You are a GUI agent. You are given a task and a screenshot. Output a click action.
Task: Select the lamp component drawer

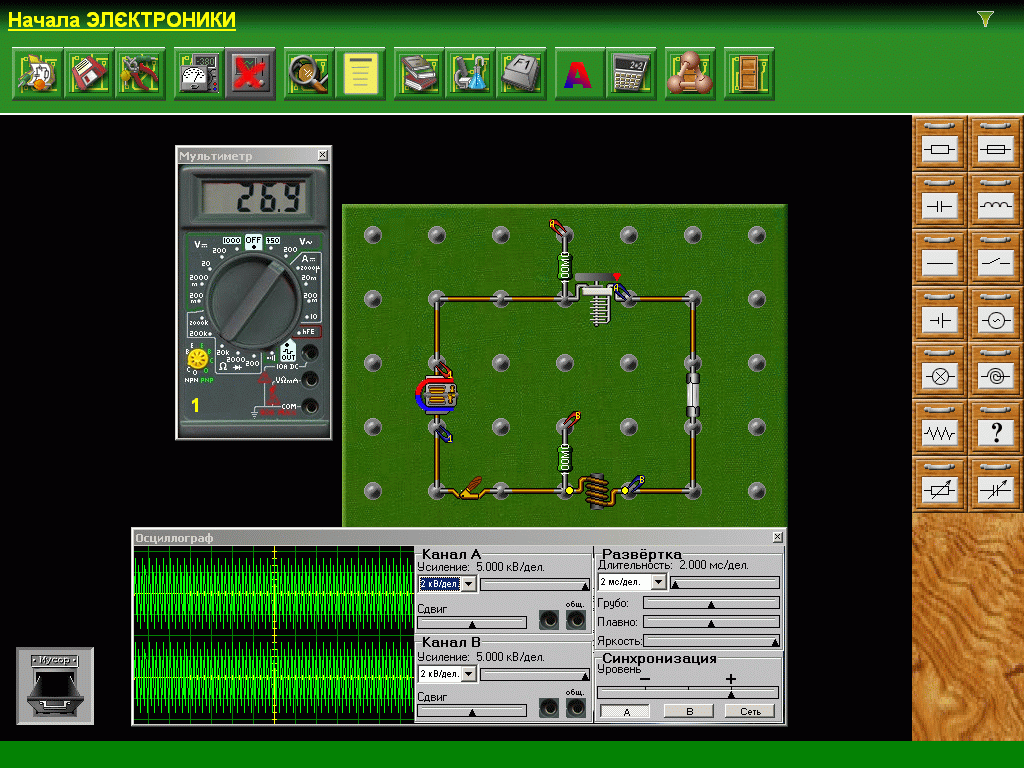point(940,377)
